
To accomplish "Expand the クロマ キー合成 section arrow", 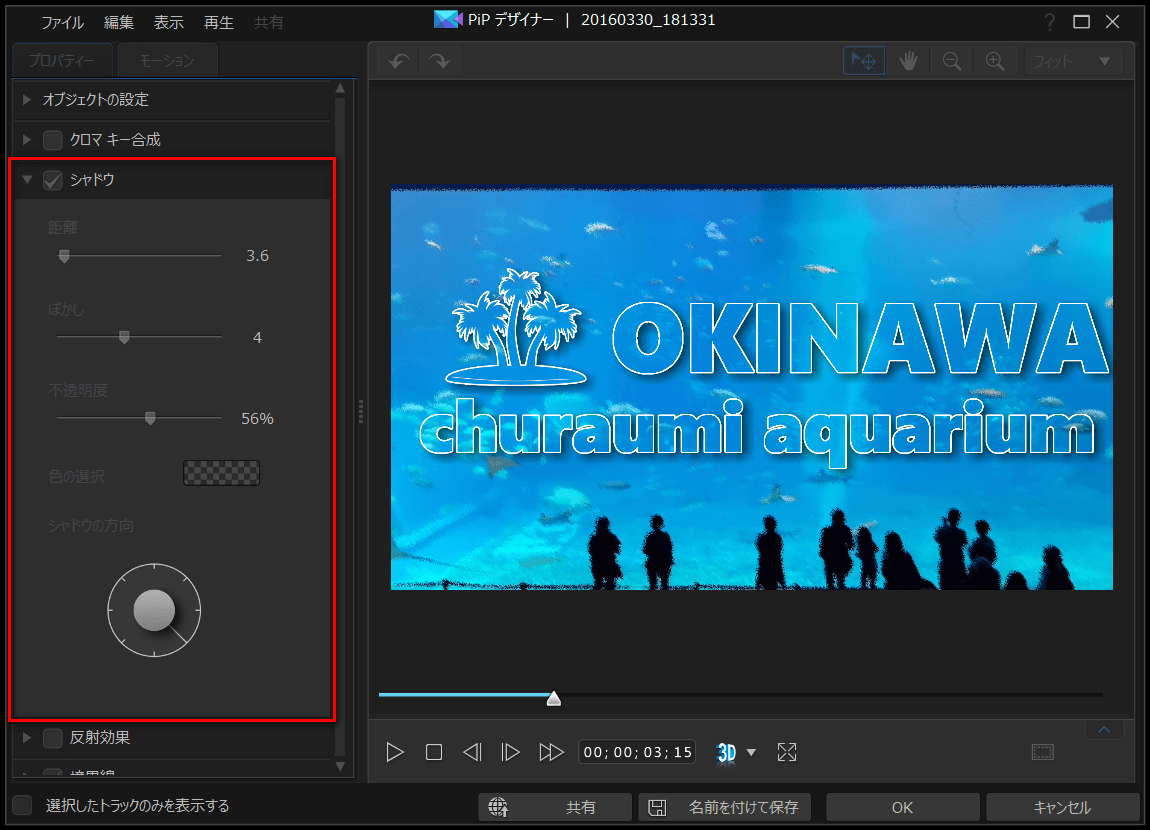I will 27,139.
